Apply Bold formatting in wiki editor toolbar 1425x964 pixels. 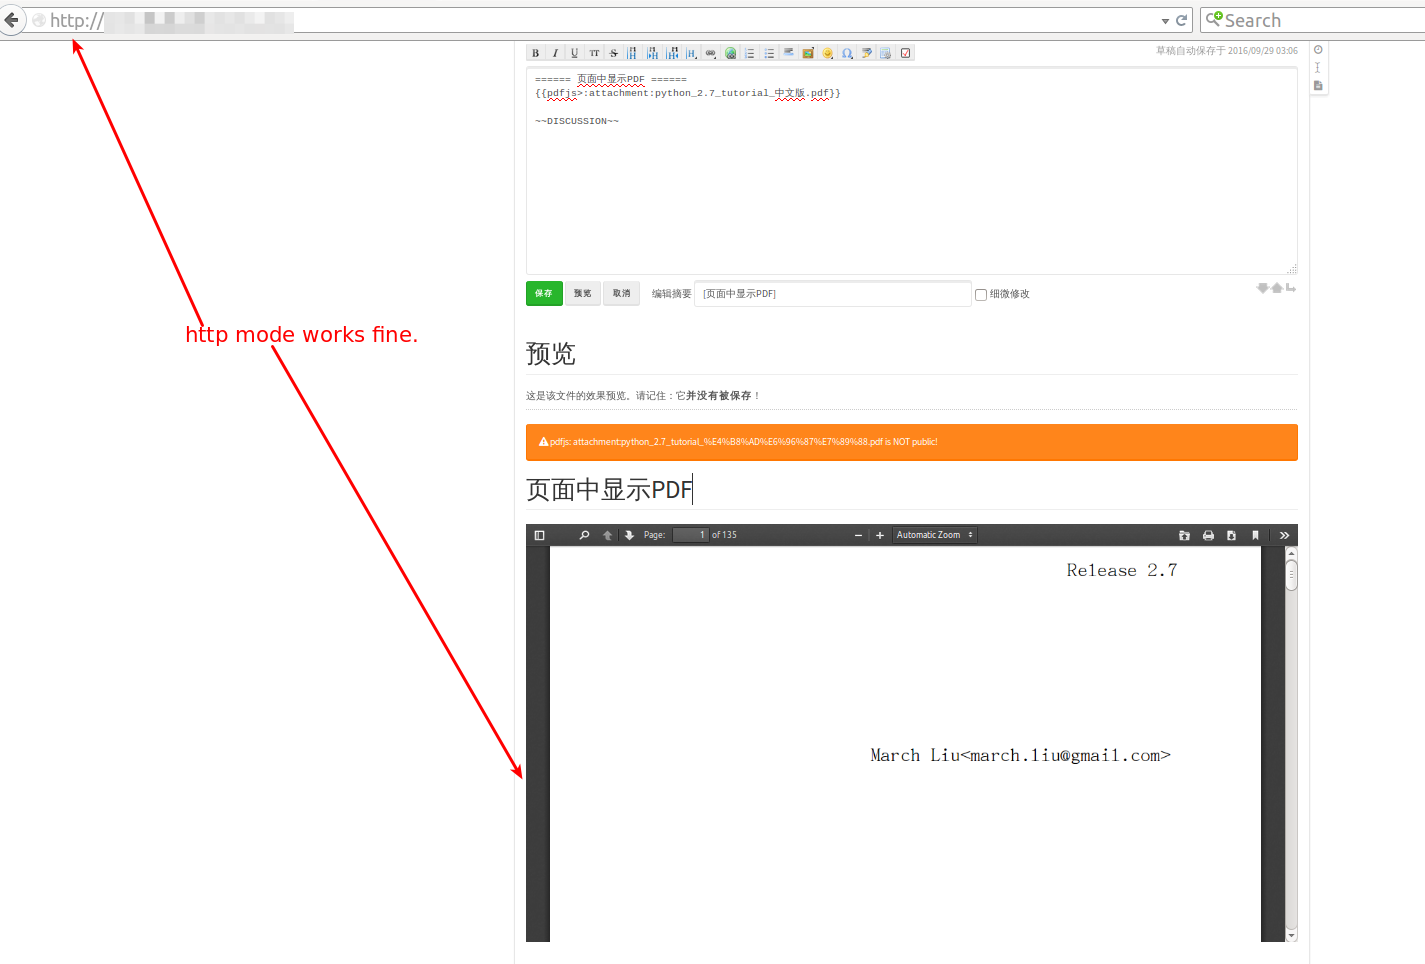535,53
